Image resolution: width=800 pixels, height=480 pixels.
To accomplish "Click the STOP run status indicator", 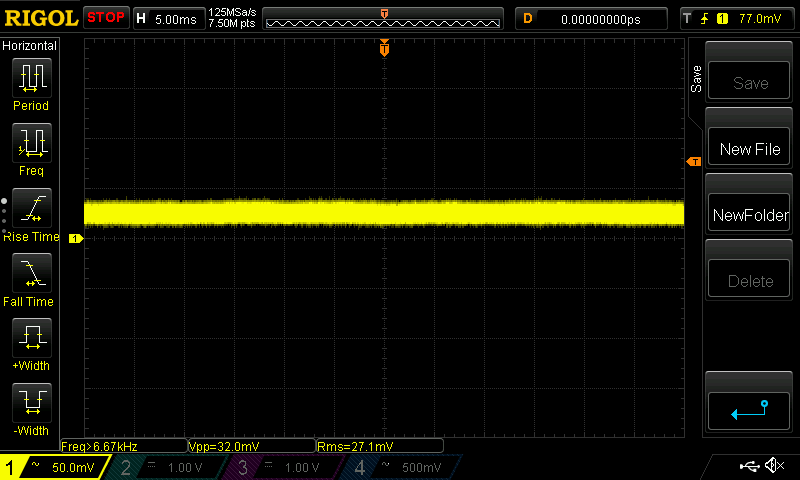I will point(106,18).
